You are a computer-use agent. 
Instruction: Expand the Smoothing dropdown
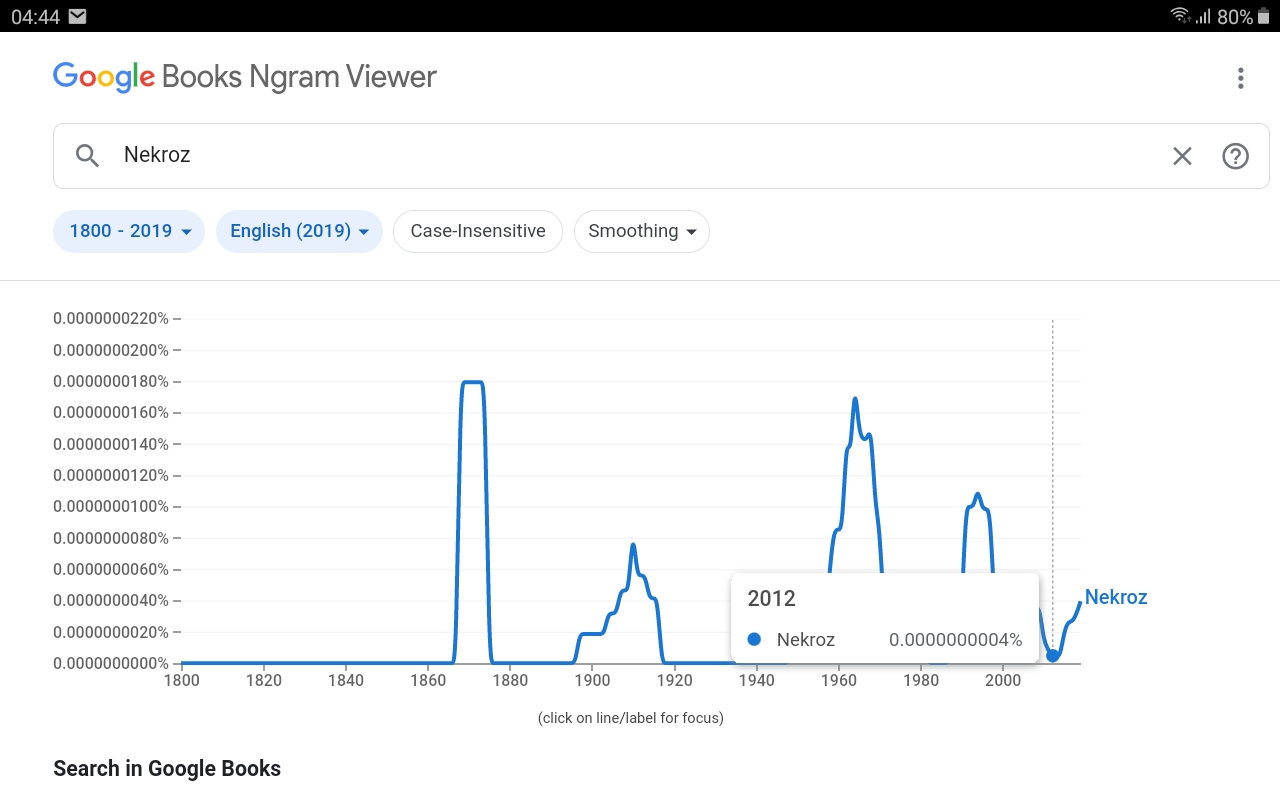(641, 231)
